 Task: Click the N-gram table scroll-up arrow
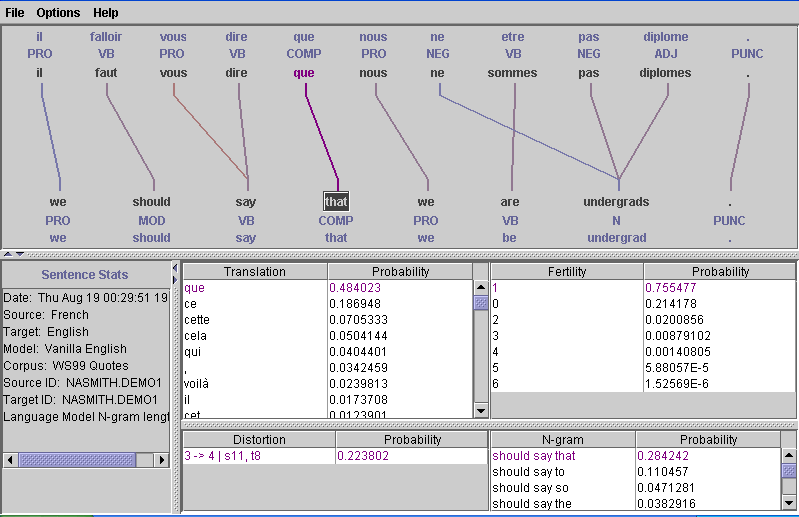[788, 457]
